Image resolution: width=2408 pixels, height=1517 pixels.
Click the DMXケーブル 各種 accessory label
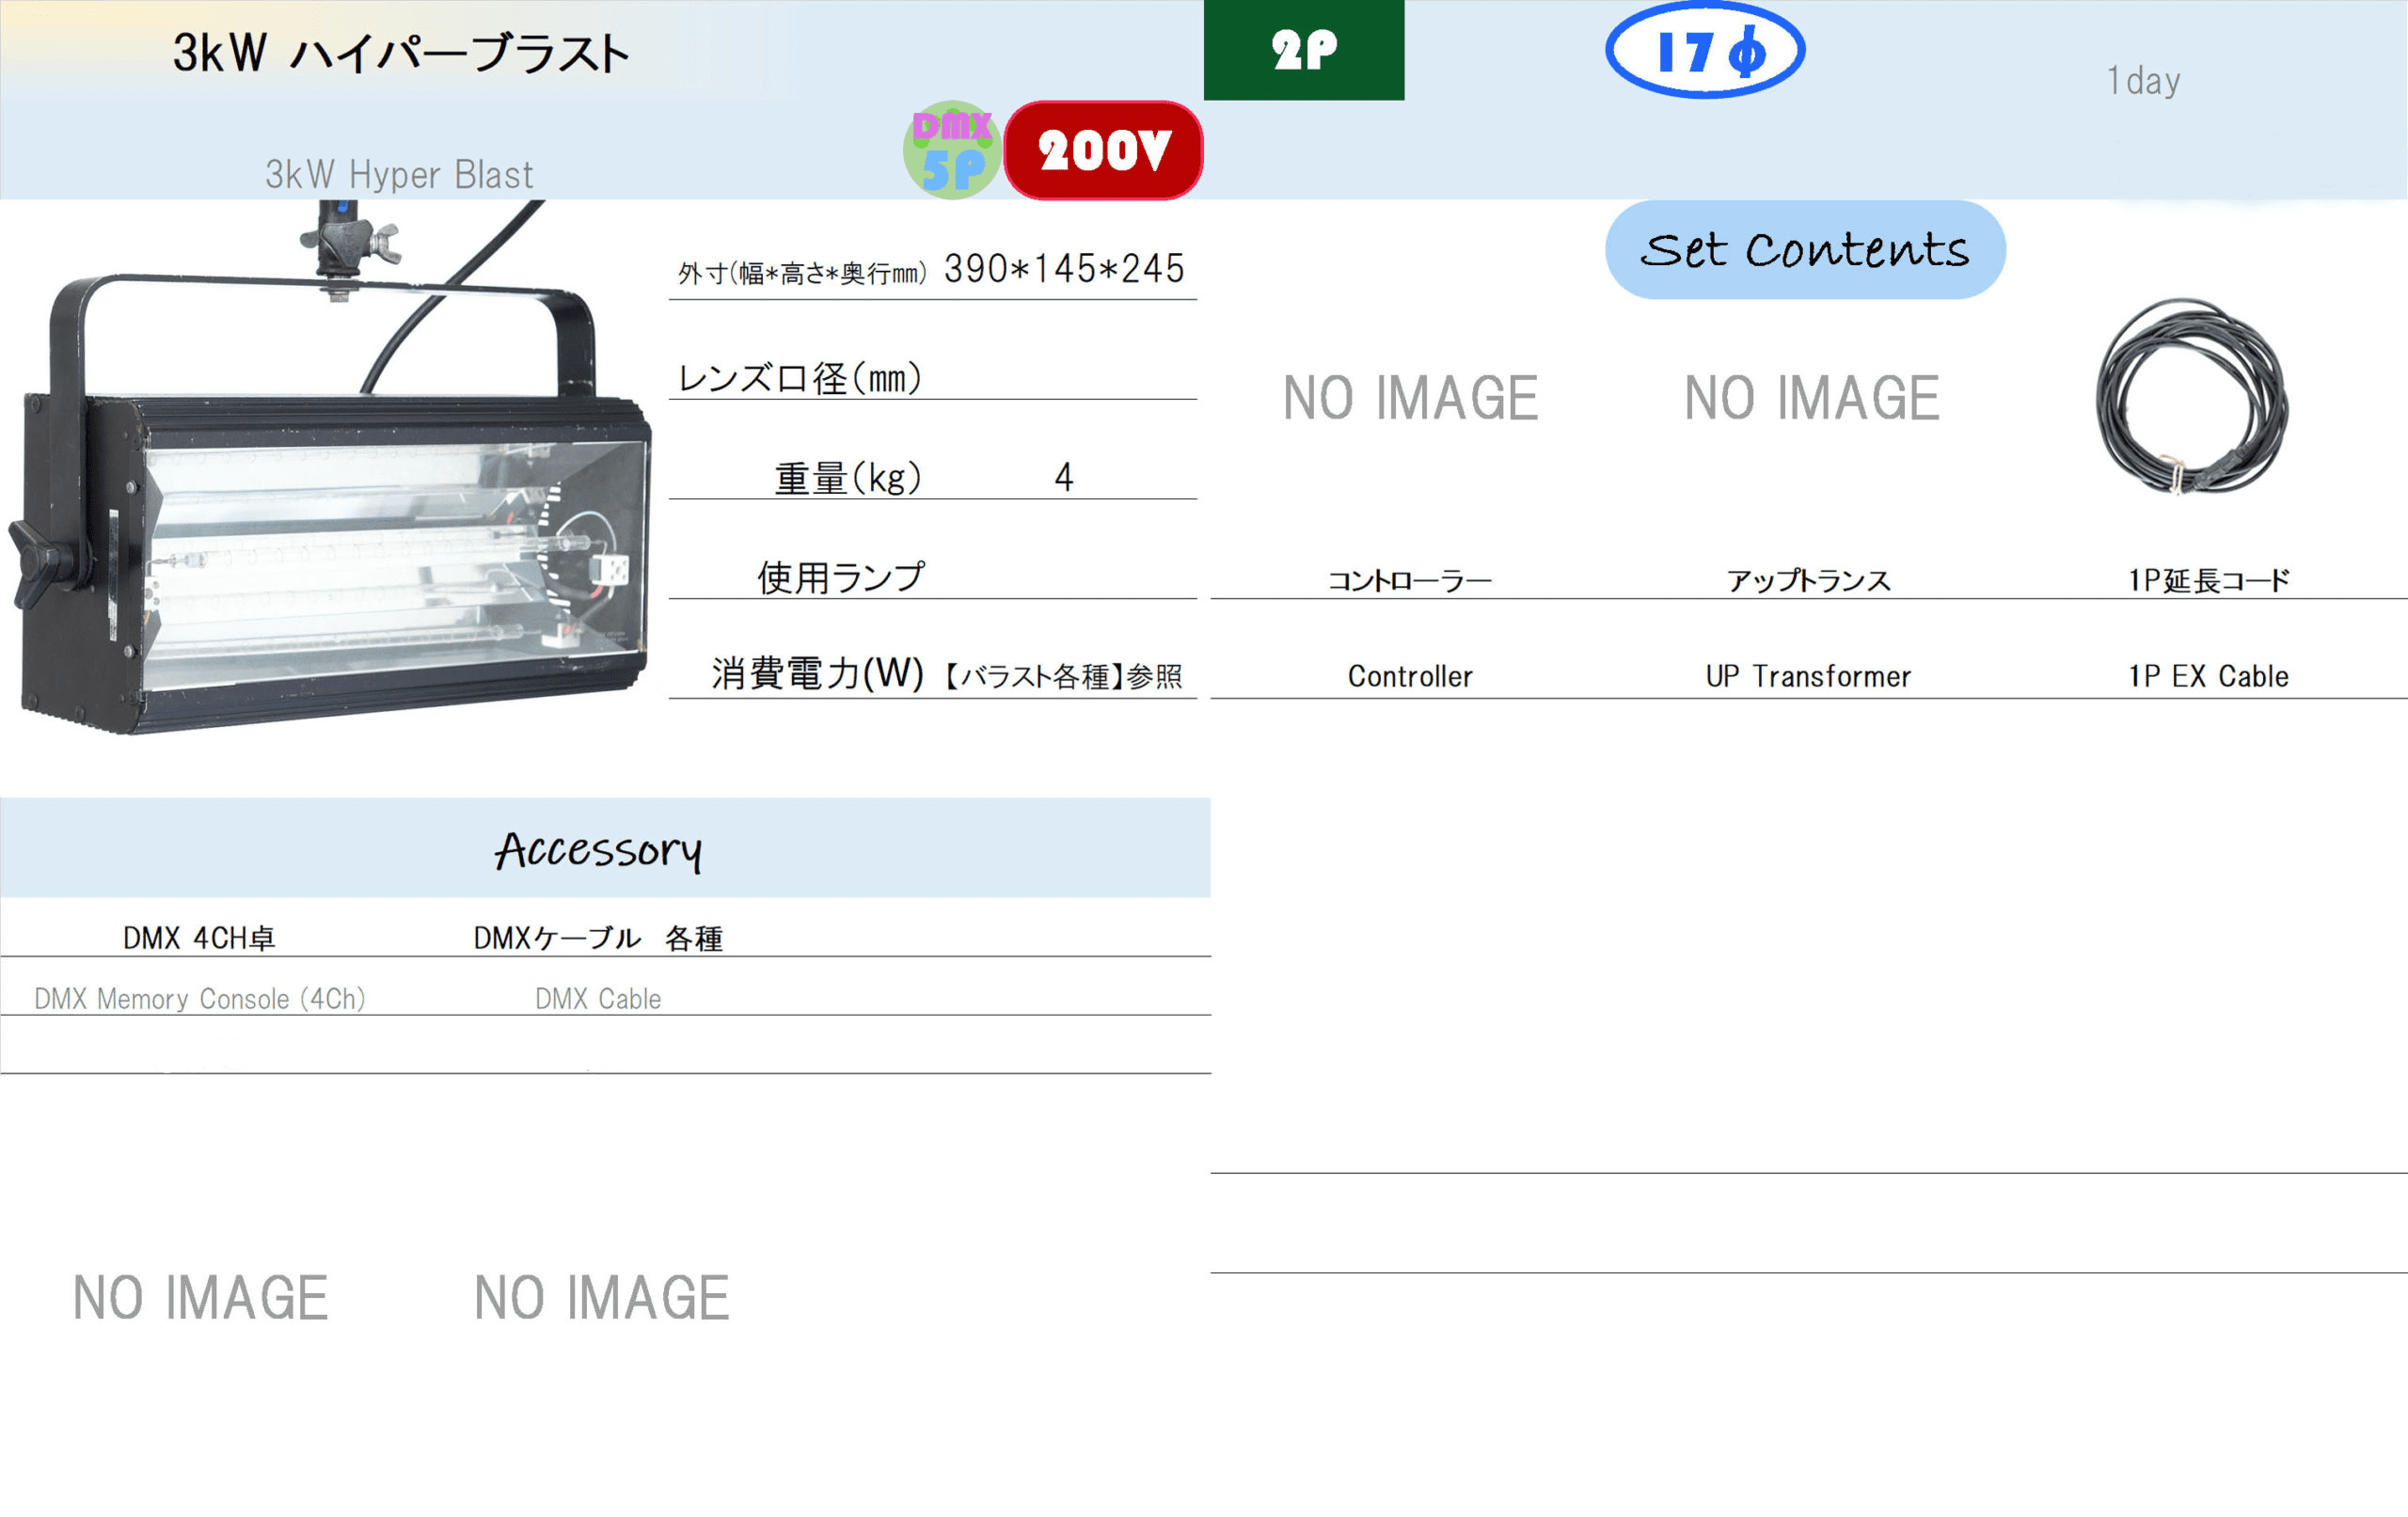[x=597, y=938]
